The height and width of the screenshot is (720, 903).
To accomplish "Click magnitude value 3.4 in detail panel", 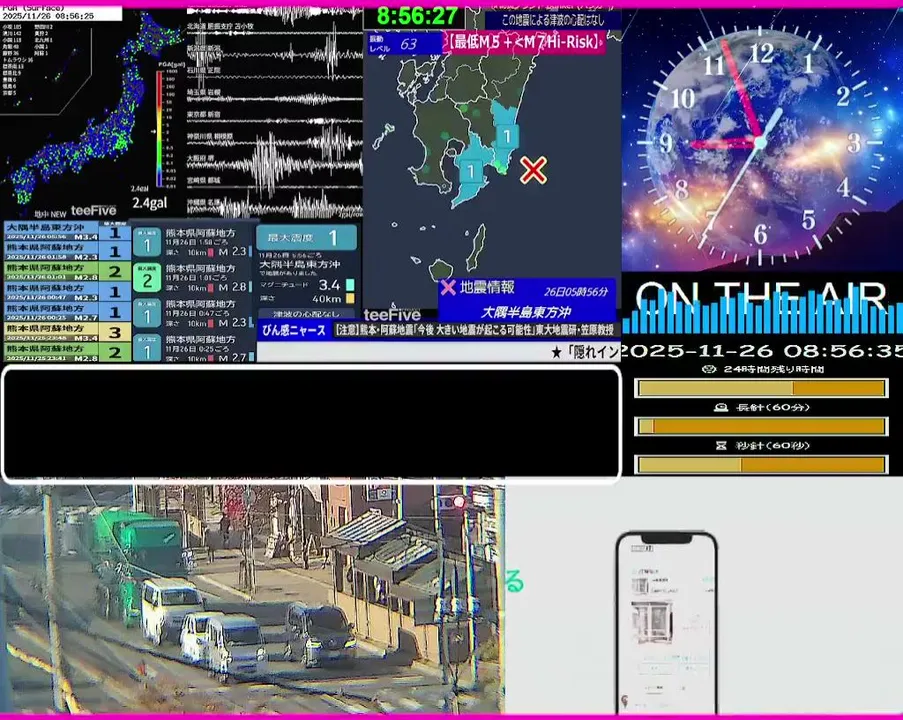I will tap(329, 285).
